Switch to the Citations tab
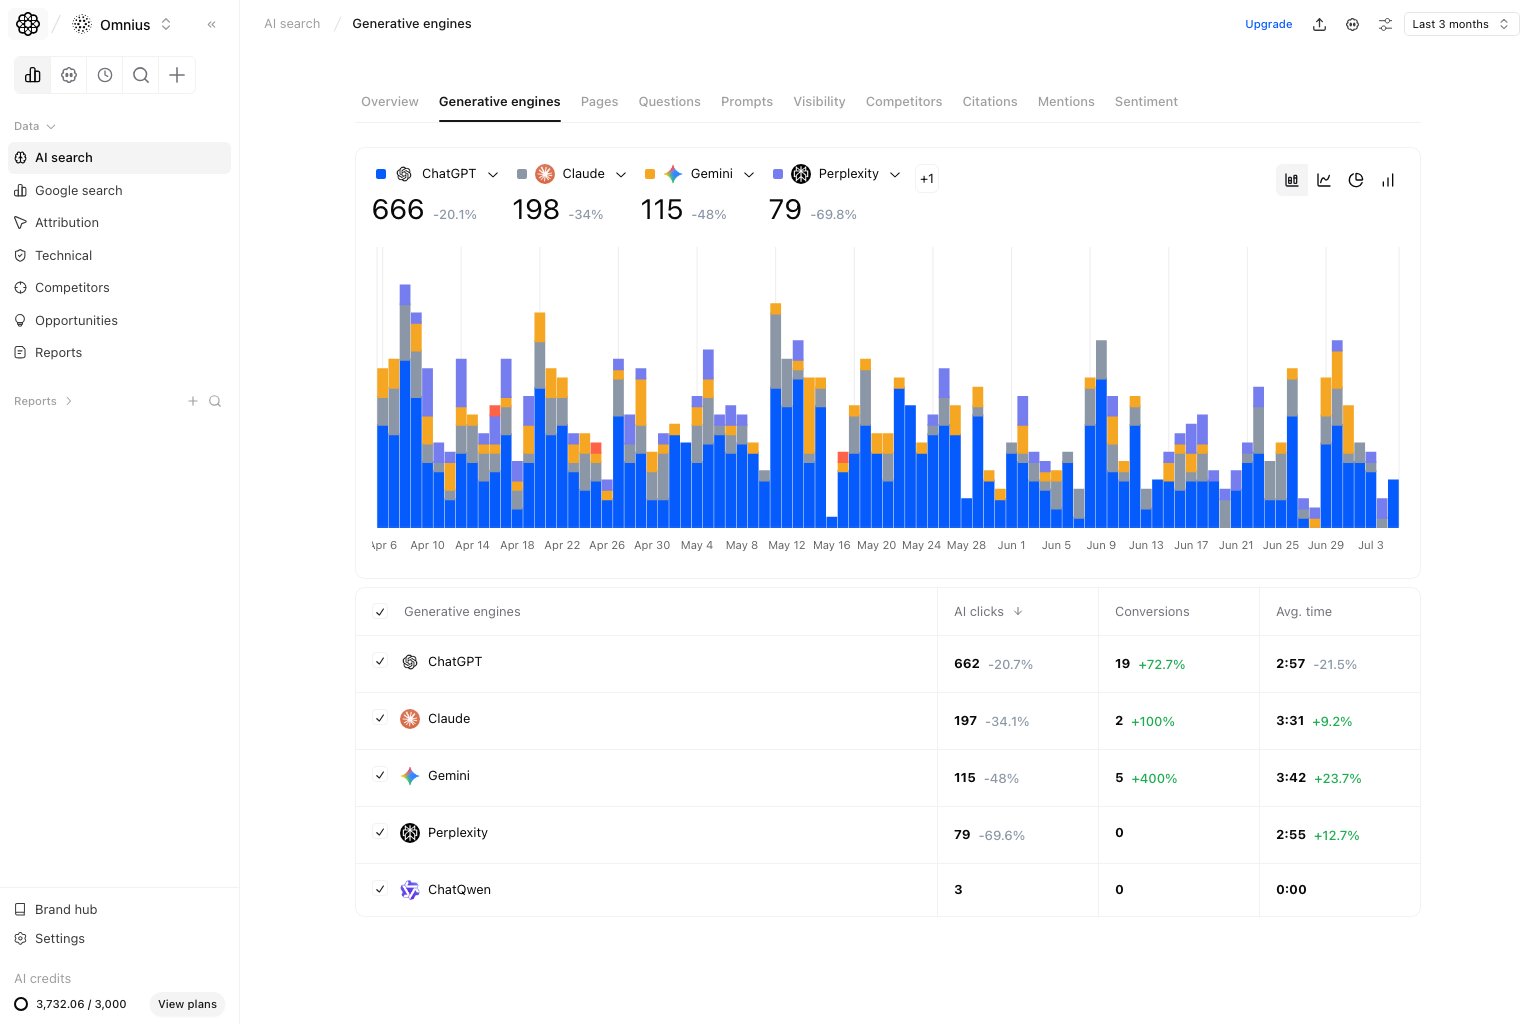The image size is (1536, 1024). 990,102
